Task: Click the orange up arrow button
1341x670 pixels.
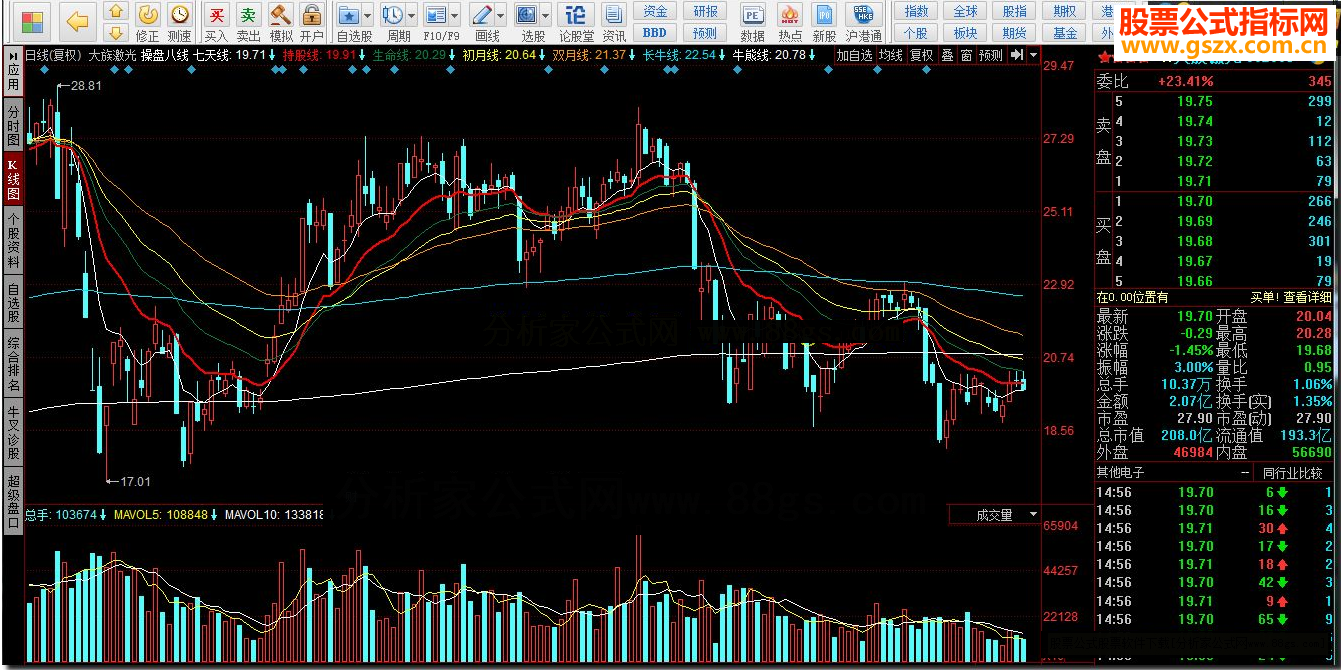Action: click(x=117, y=12)
